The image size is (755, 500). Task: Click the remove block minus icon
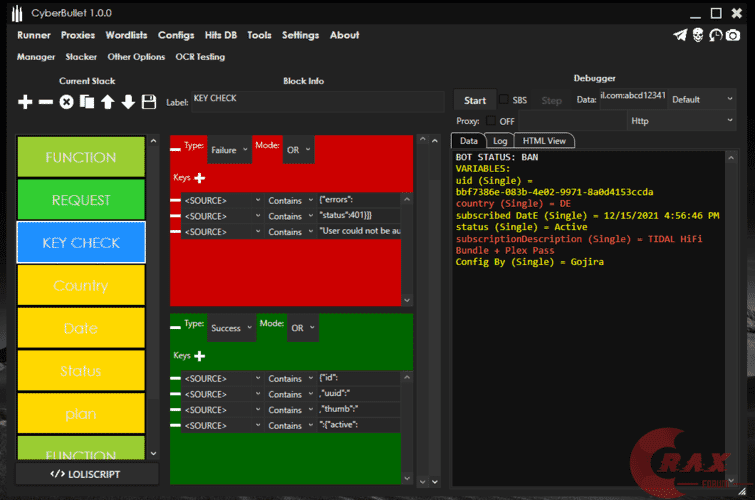46,102
